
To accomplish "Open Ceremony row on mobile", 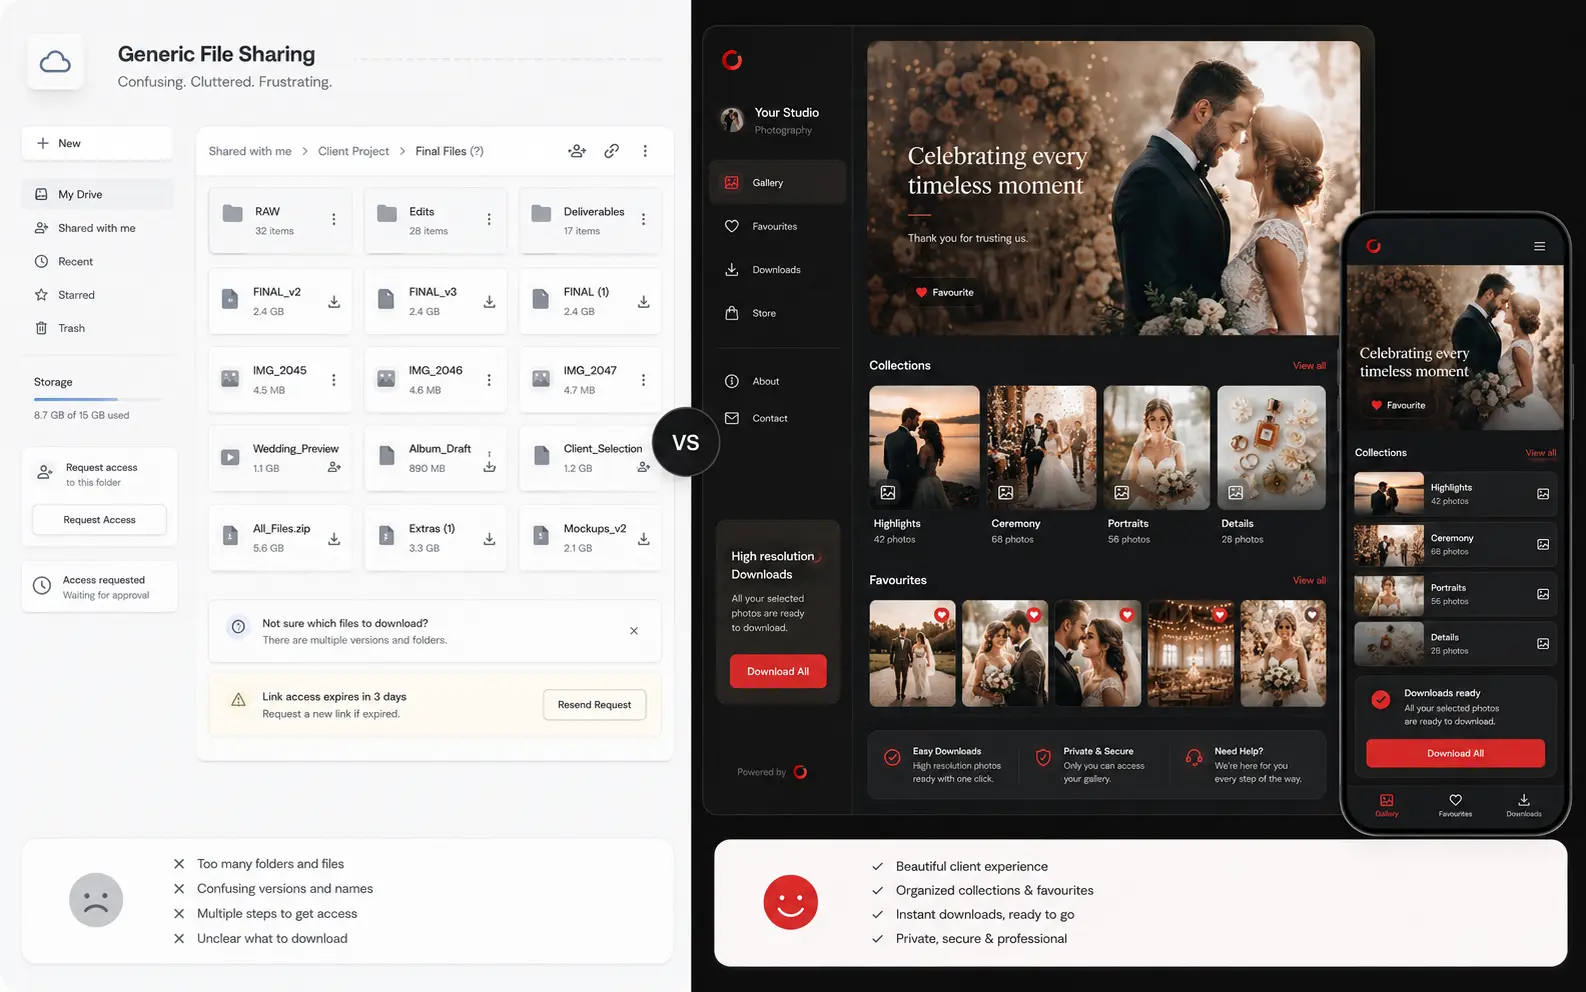I will (x=1455, y=545).
